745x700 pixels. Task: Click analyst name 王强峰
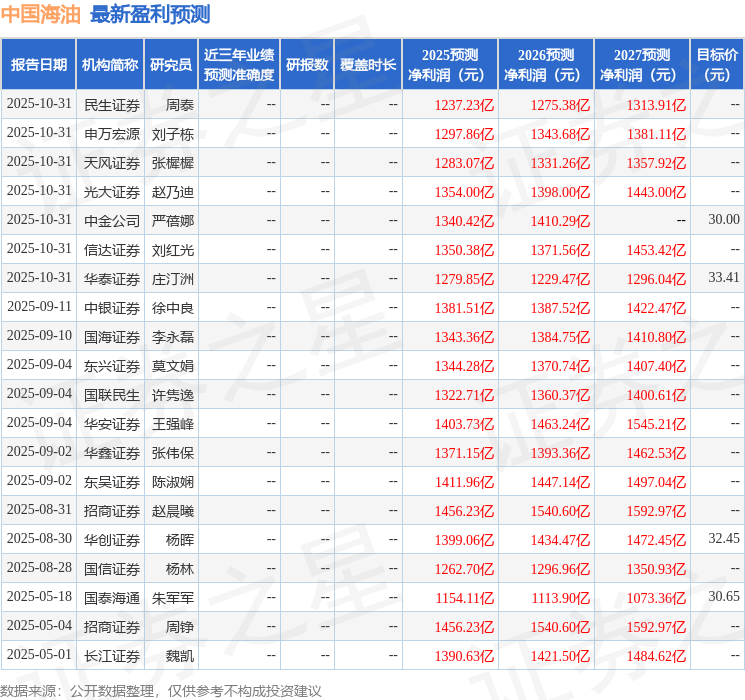pos(173,424)
